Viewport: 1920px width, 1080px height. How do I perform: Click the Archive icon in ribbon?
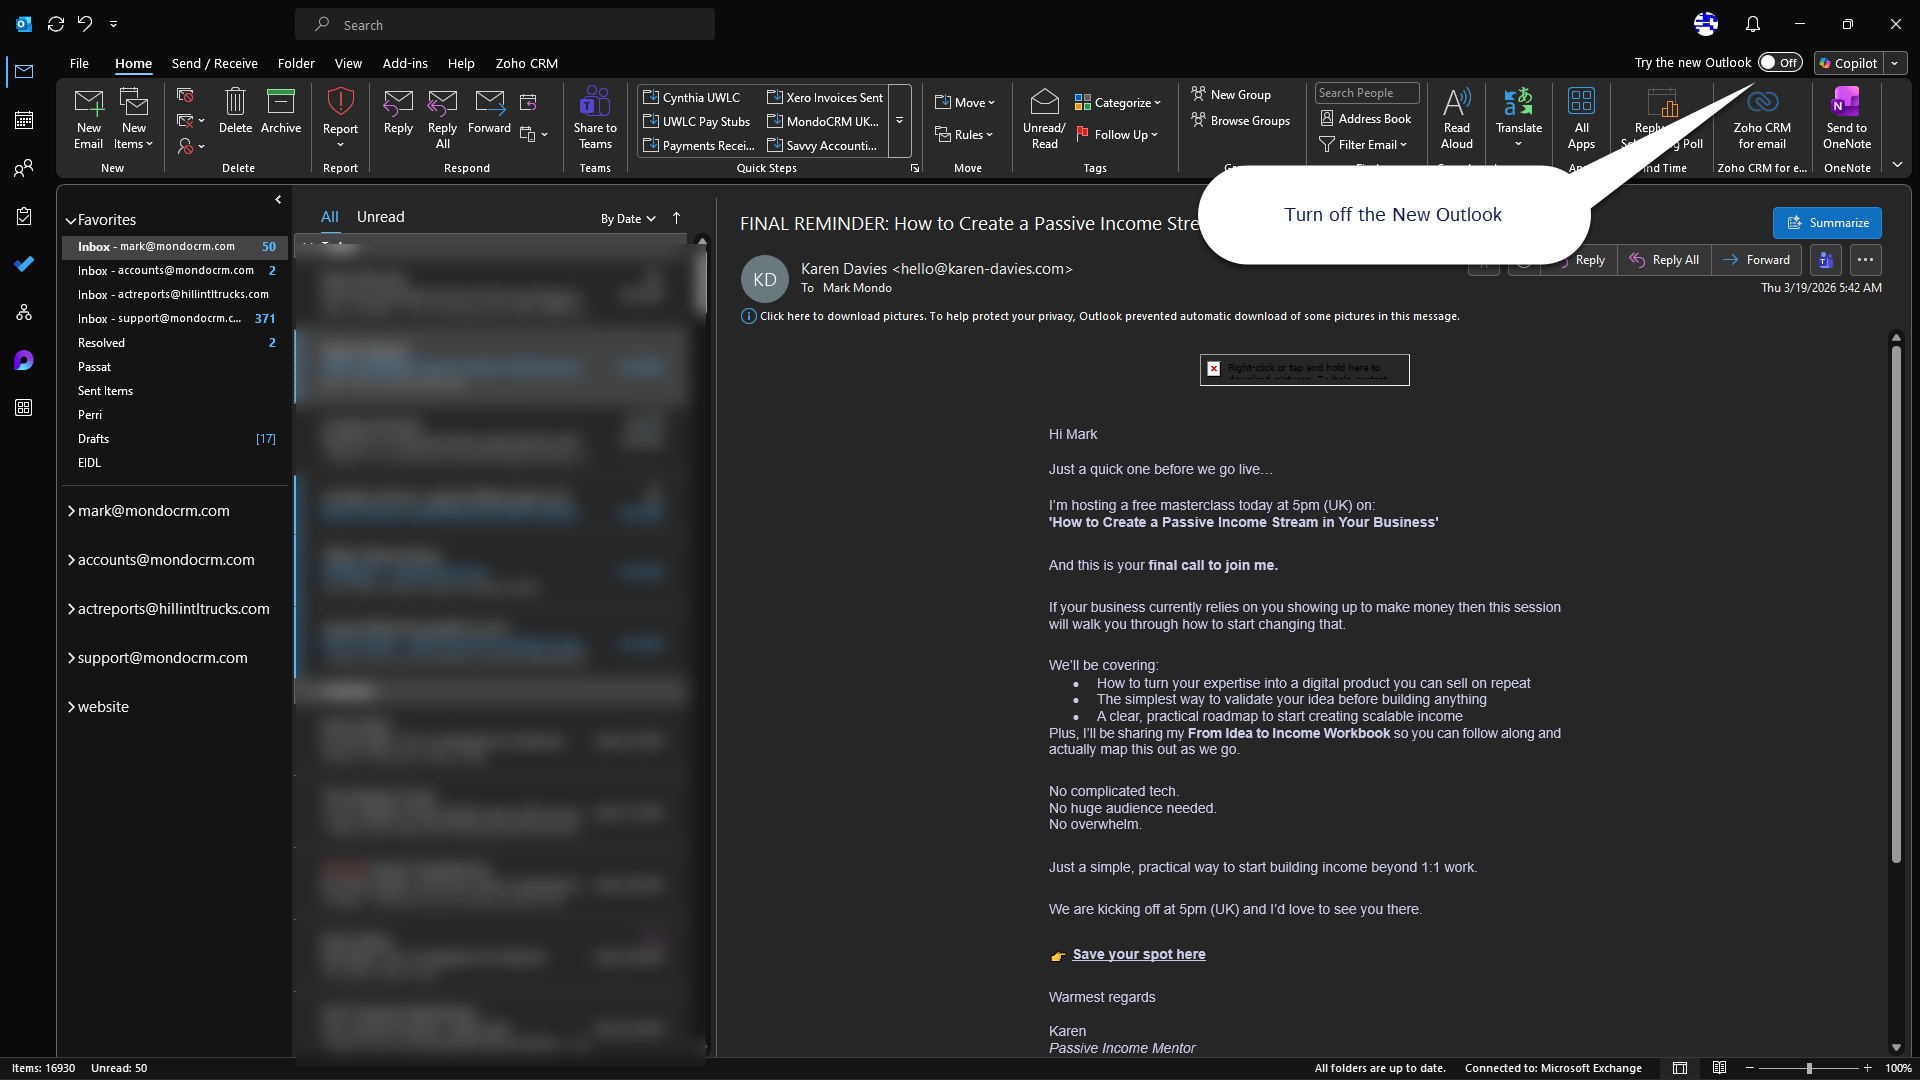pos(280,111)
